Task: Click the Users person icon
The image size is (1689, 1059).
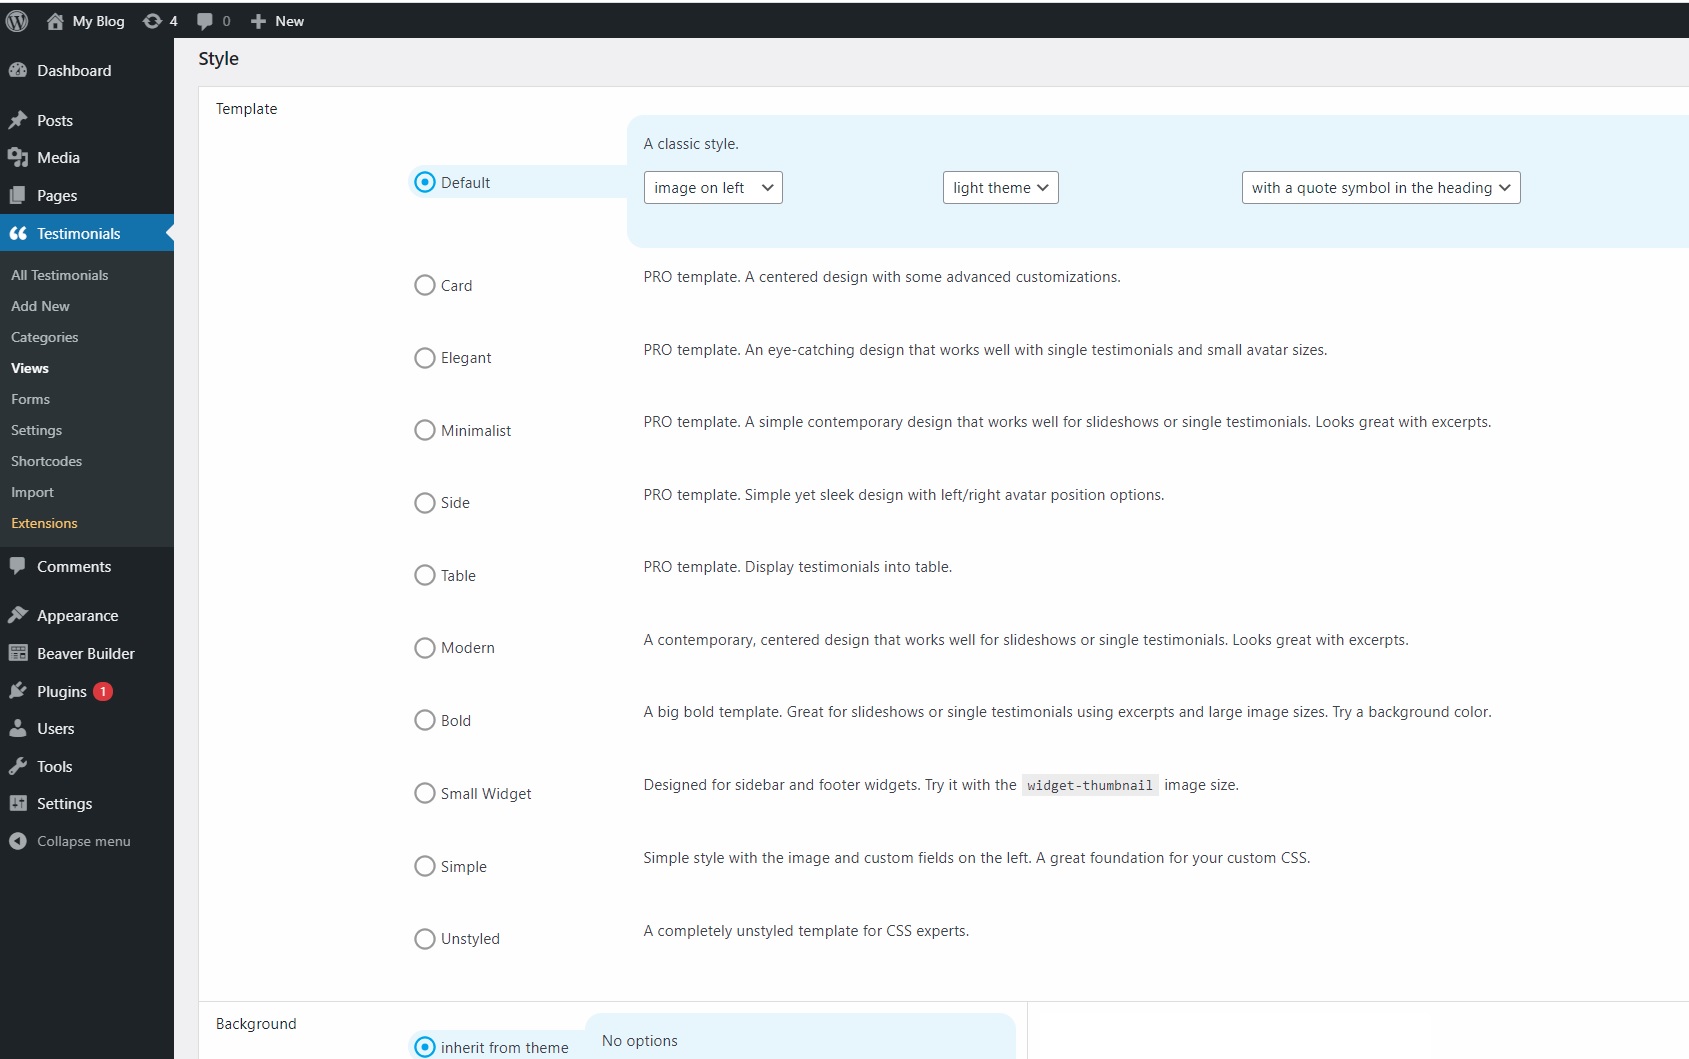Action: (18, 728)
